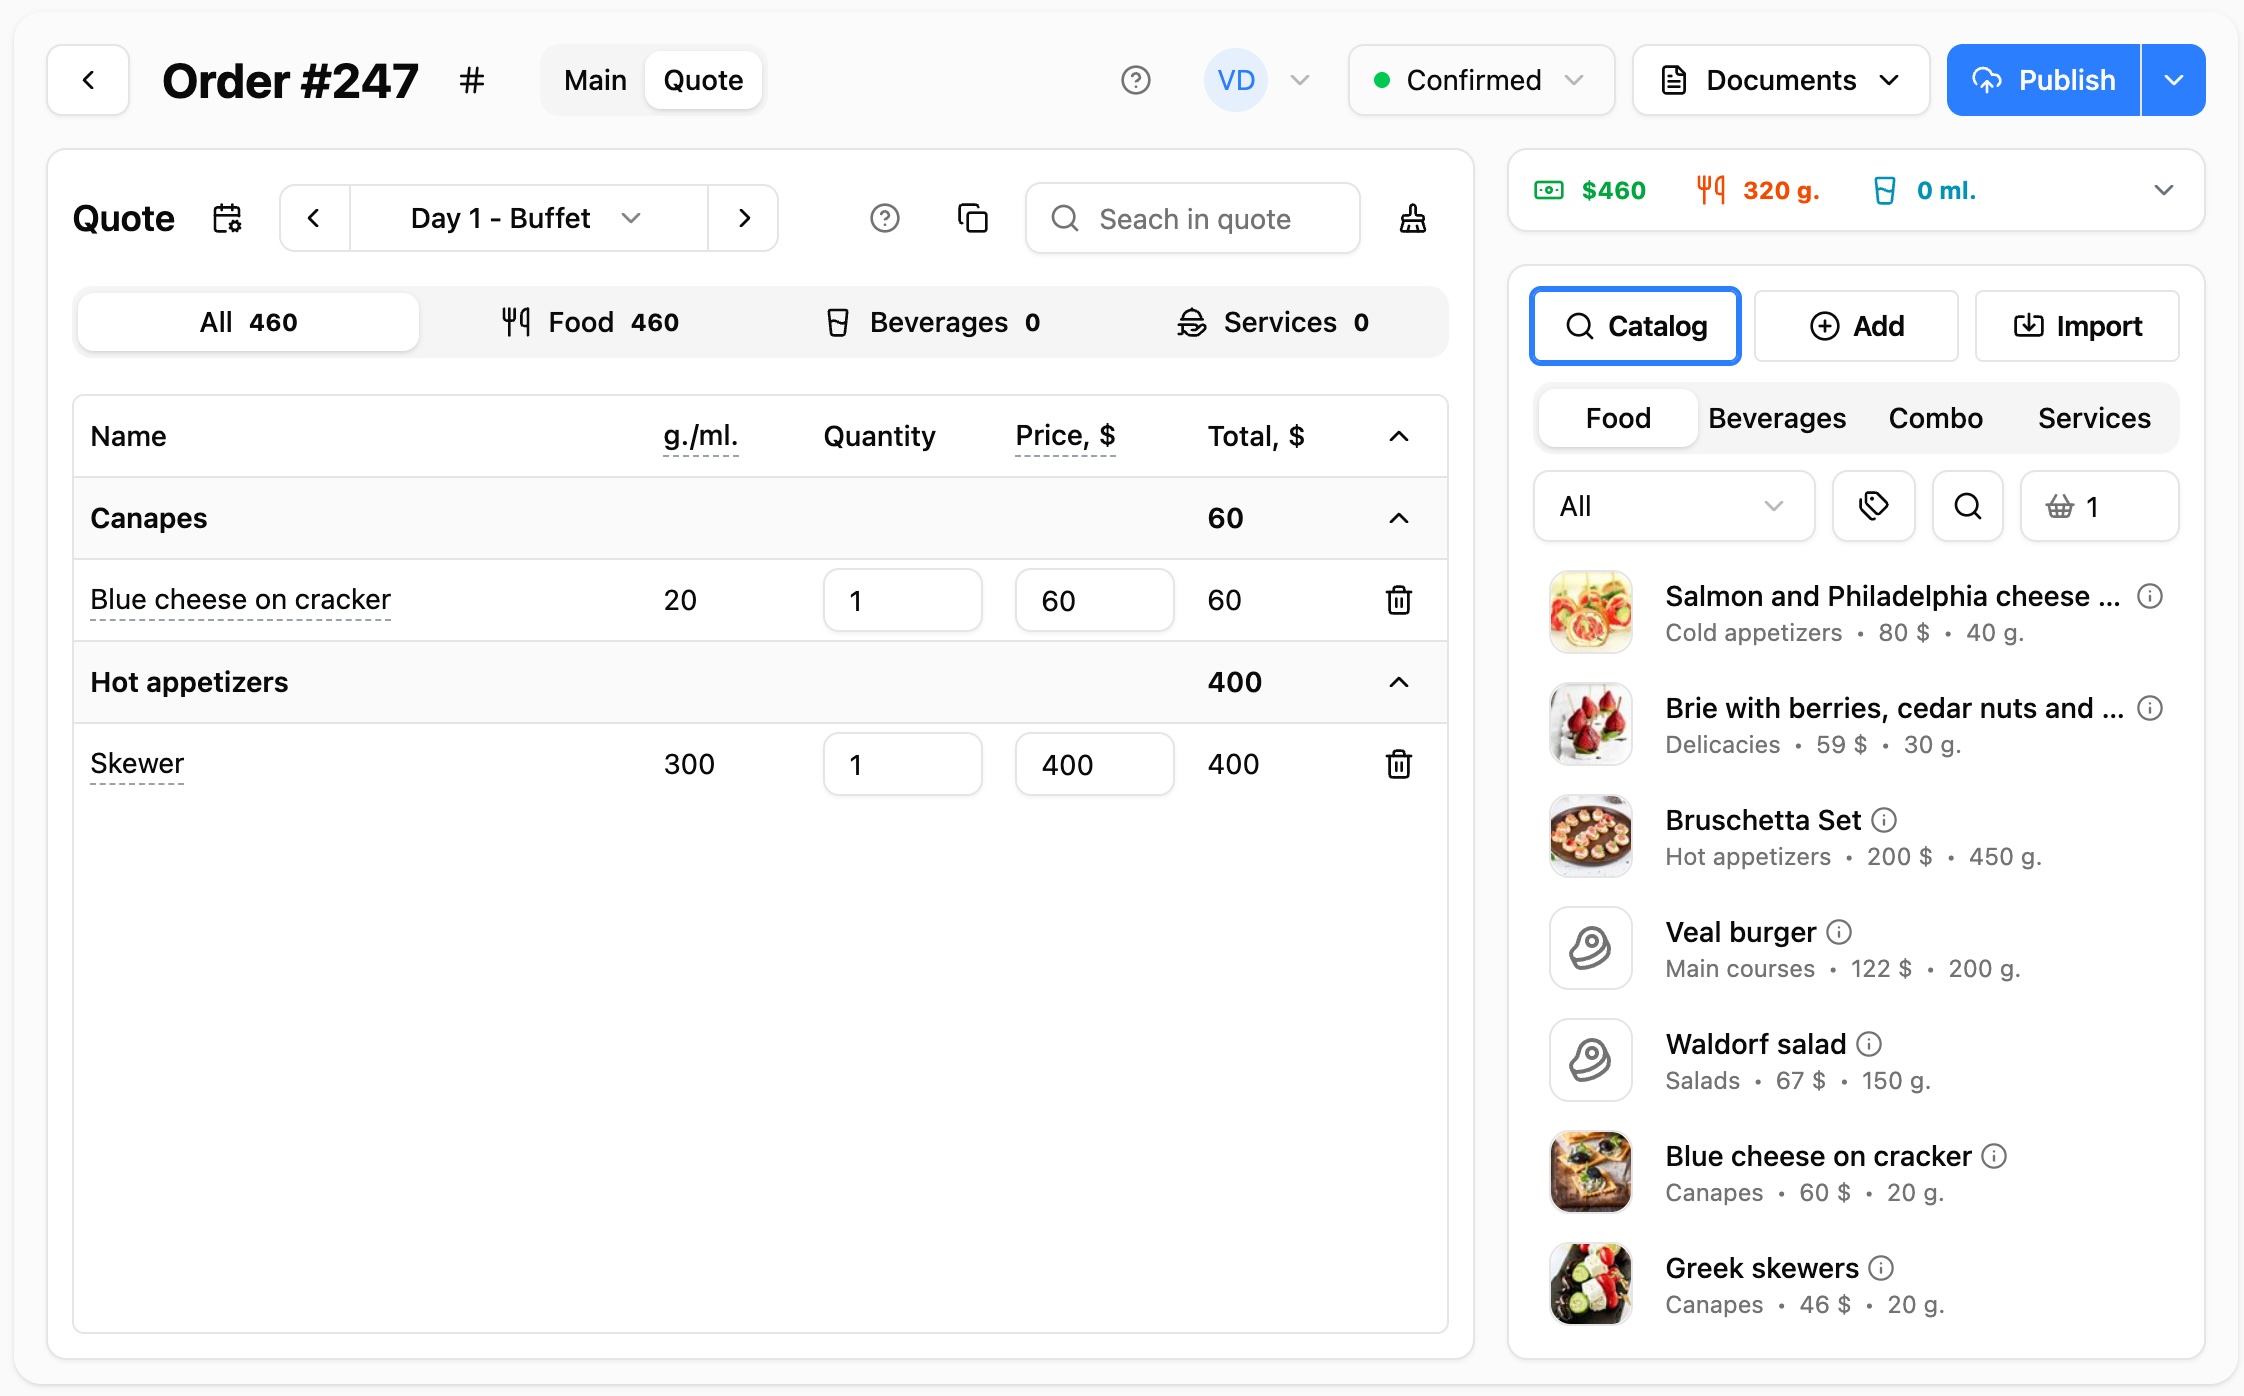Click the 320 g. food weight indicator

pos(1758,190)
